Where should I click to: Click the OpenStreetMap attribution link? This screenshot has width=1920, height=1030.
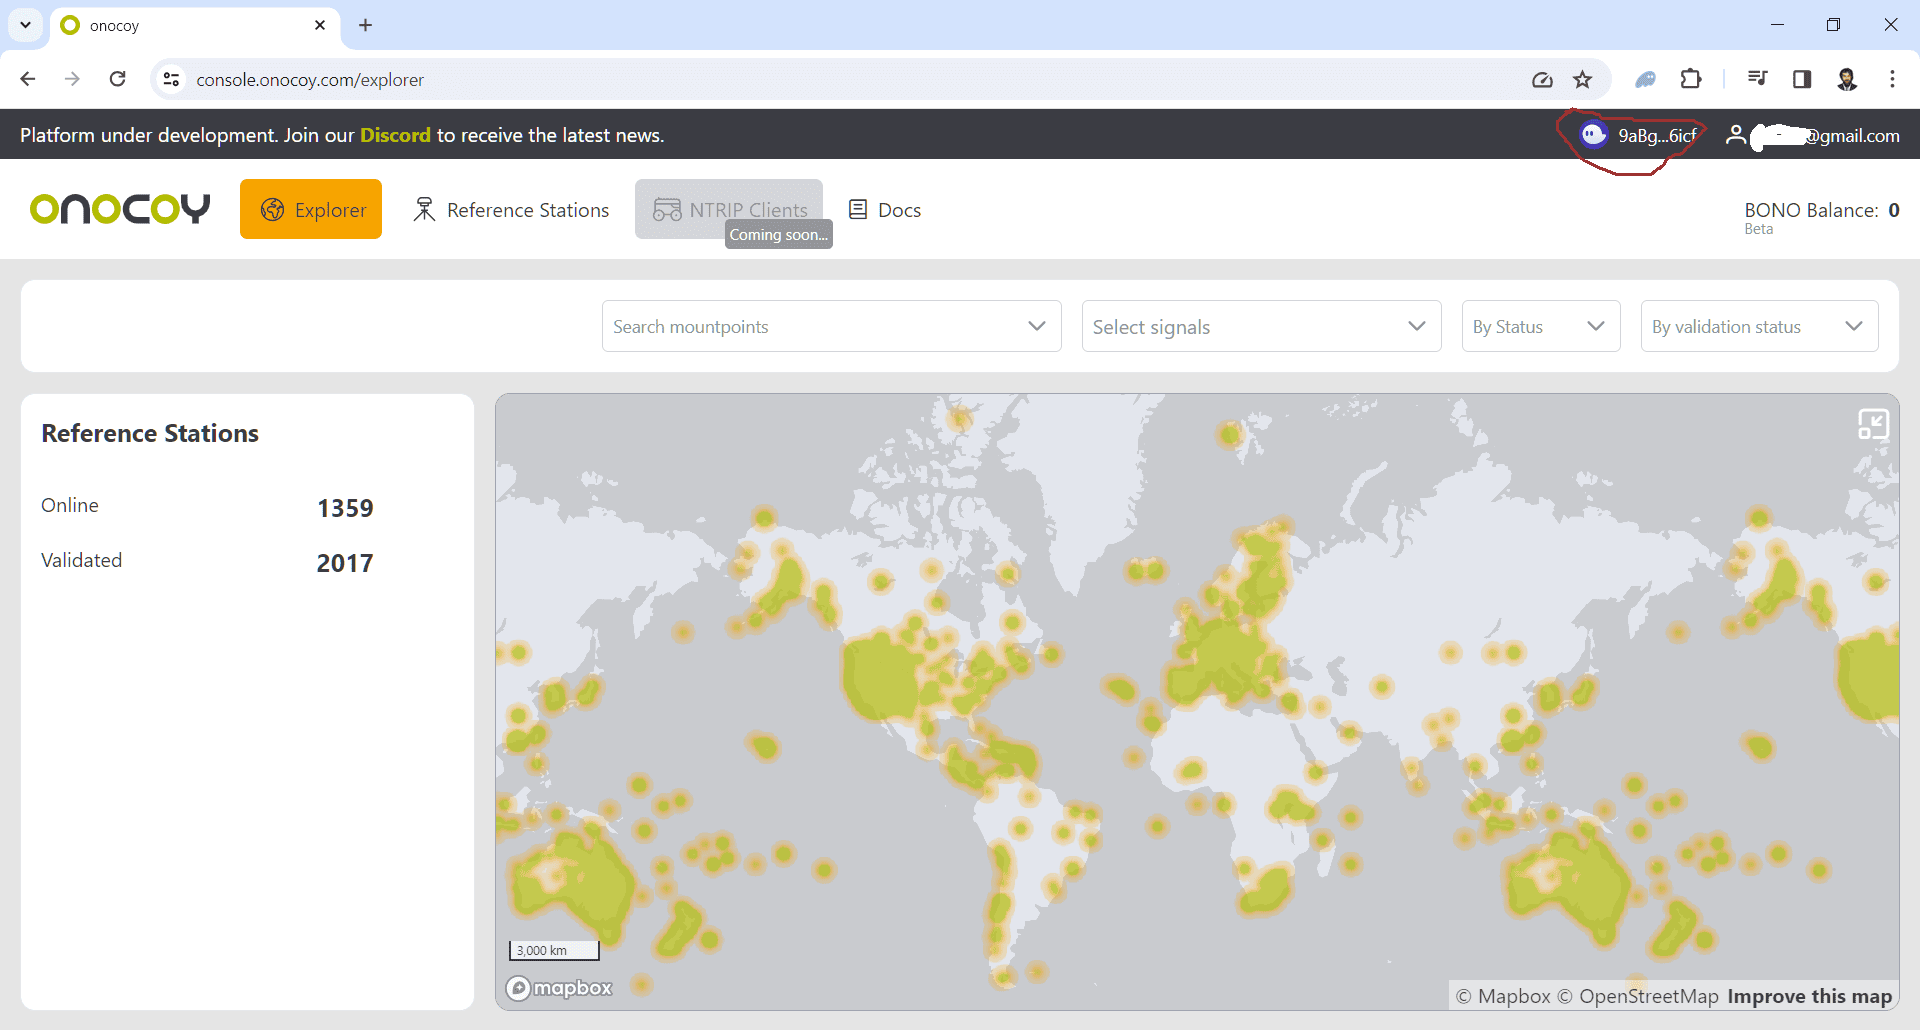click(x=1637, y=996)
